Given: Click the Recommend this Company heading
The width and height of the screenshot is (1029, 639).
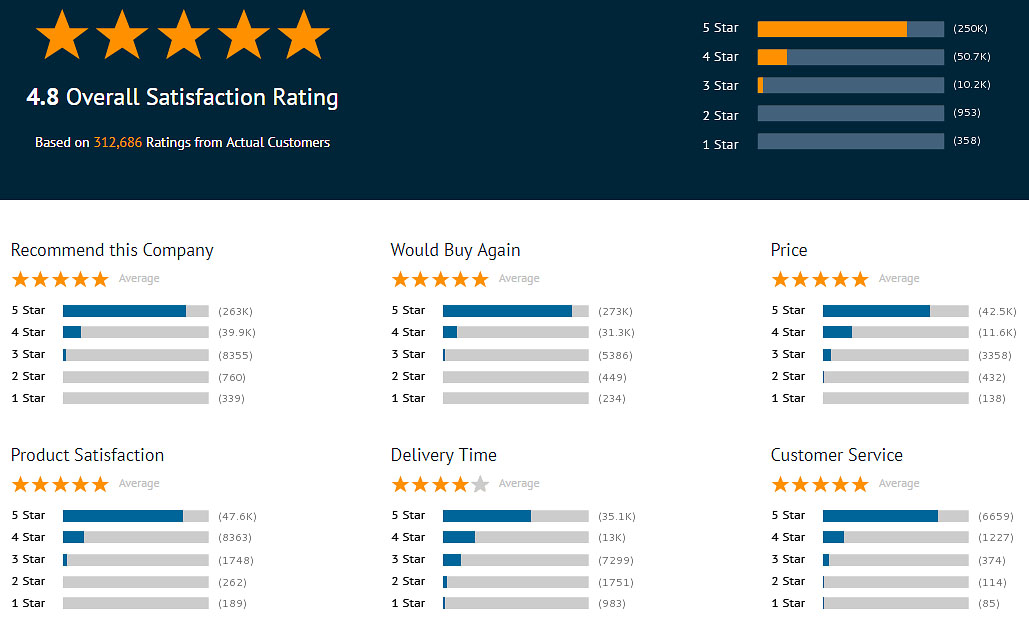Looking at the screenshot, I should point(112,250).
